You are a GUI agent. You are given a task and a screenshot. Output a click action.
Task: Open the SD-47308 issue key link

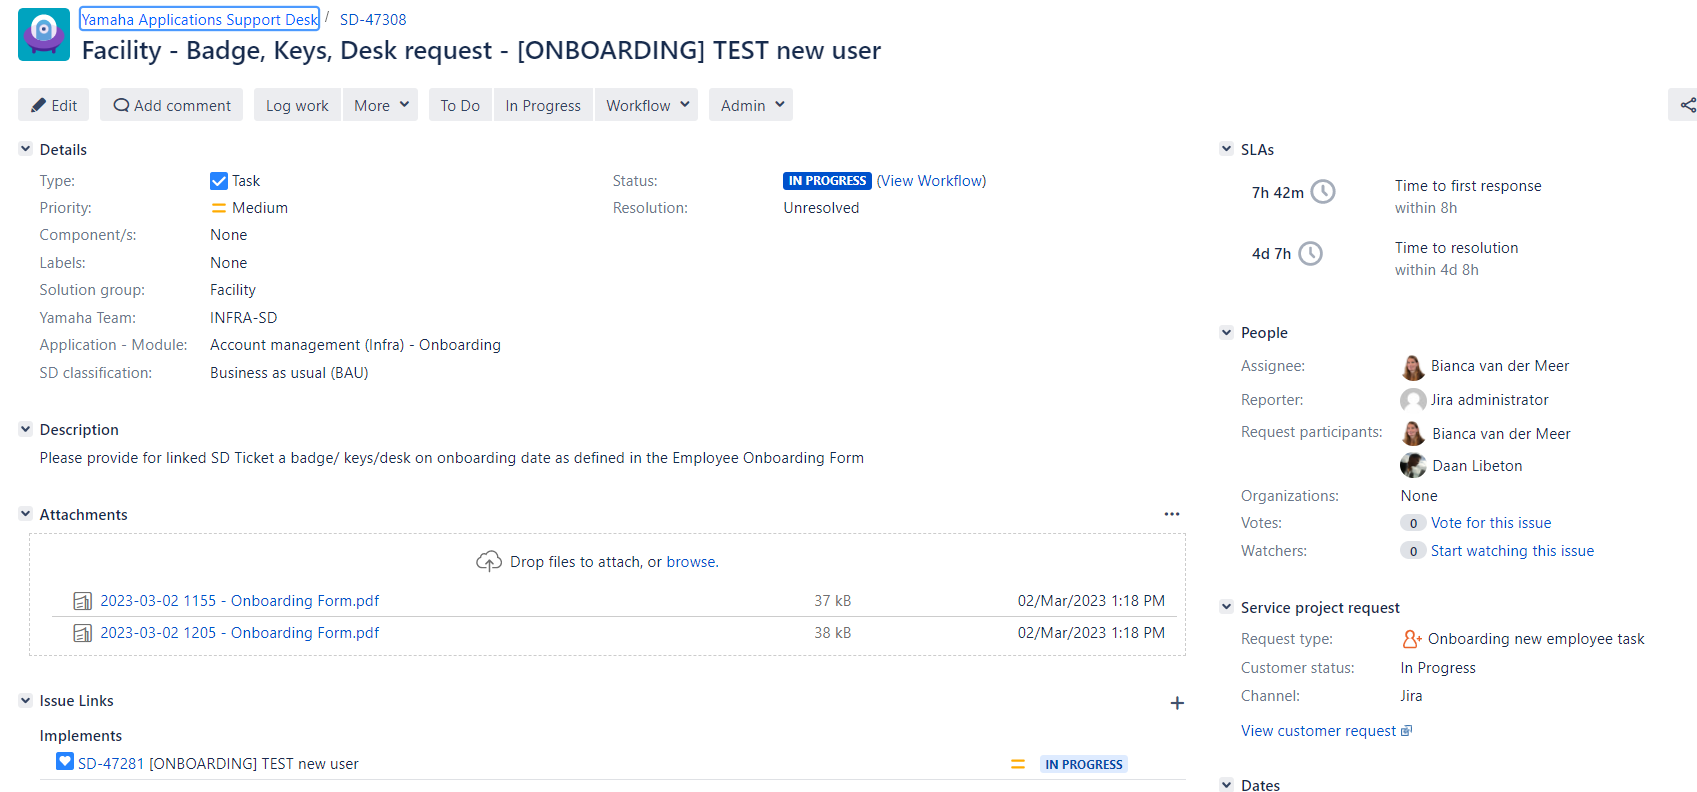click(373, 19)
